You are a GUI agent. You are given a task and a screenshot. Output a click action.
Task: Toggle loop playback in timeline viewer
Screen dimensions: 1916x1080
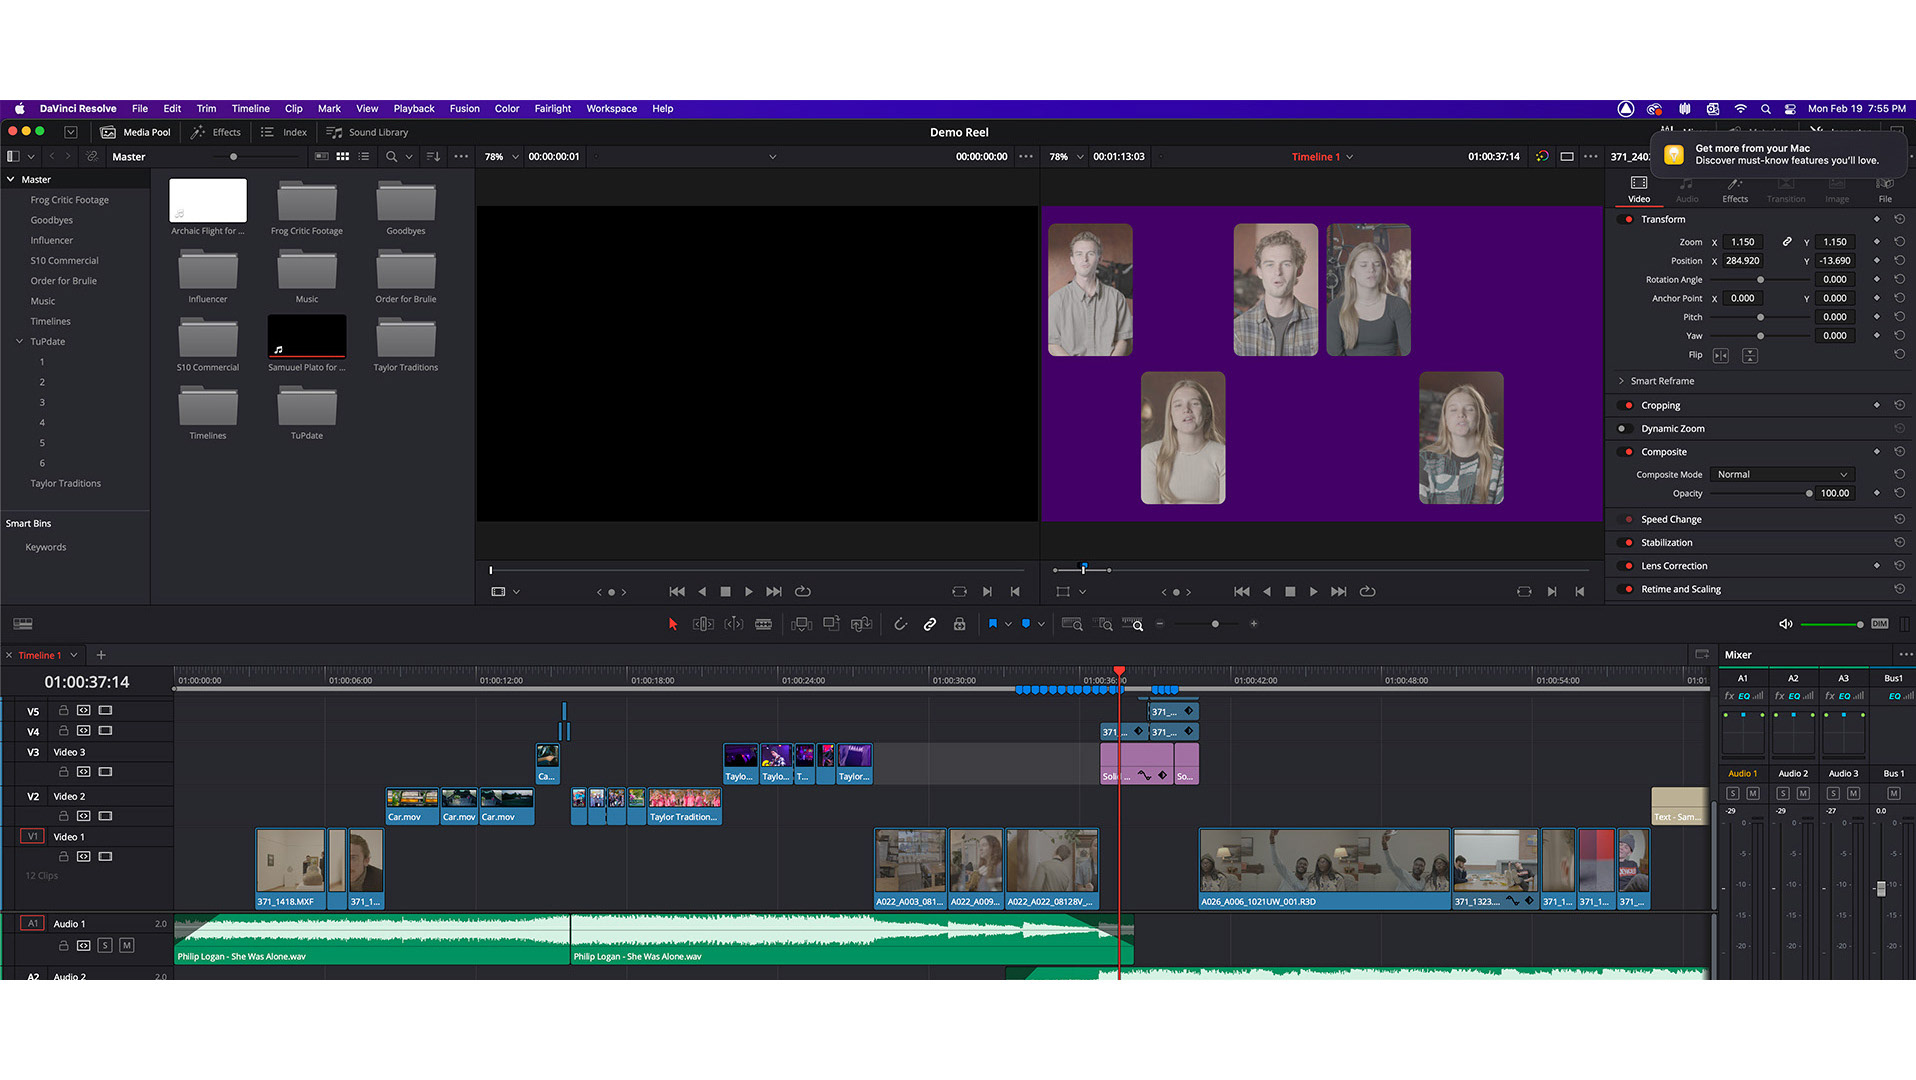pos(1368,592)
